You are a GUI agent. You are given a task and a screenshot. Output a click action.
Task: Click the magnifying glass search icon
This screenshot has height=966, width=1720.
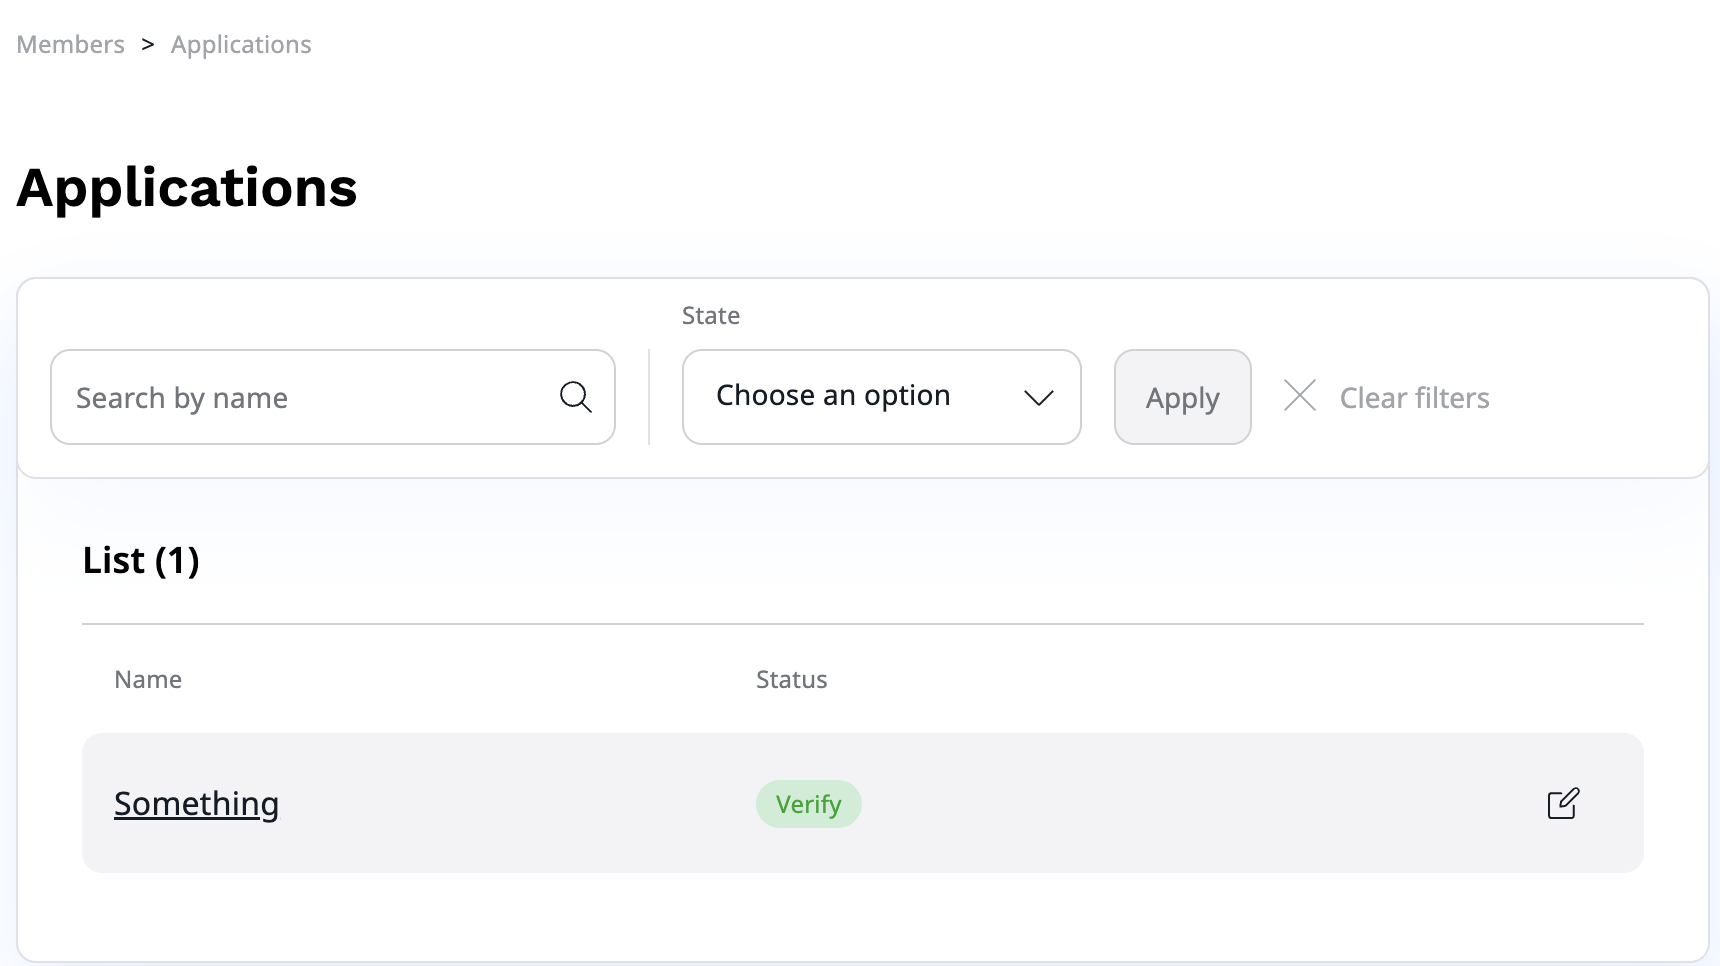575,397
